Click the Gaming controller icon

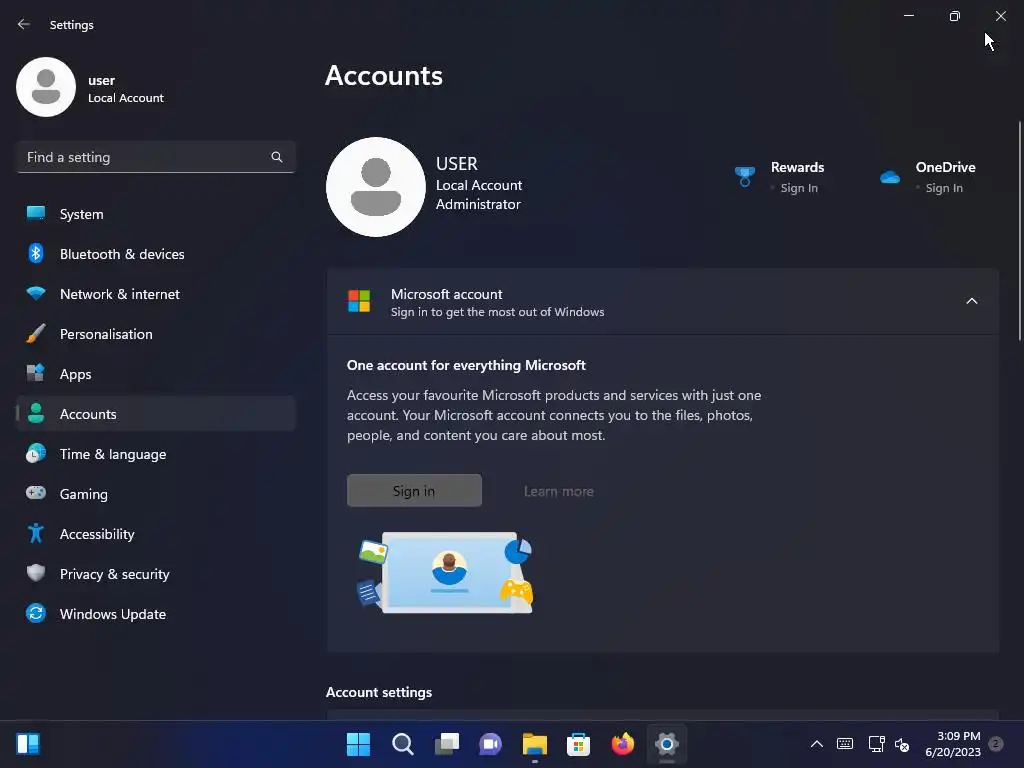(x=35, y=493)
